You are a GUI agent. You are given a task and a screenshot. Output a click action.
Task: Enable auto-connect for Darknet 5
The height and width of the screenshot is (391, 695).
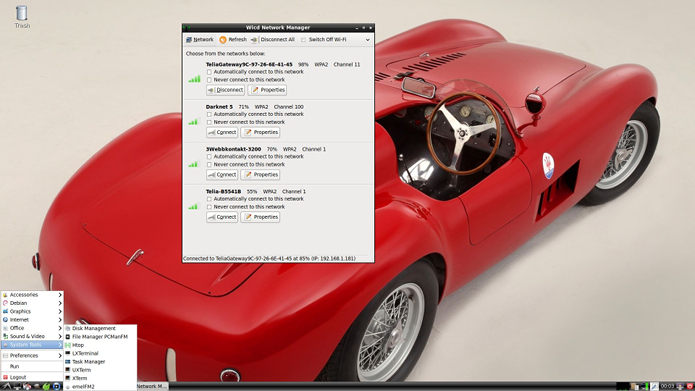click(x=209, y=114)
